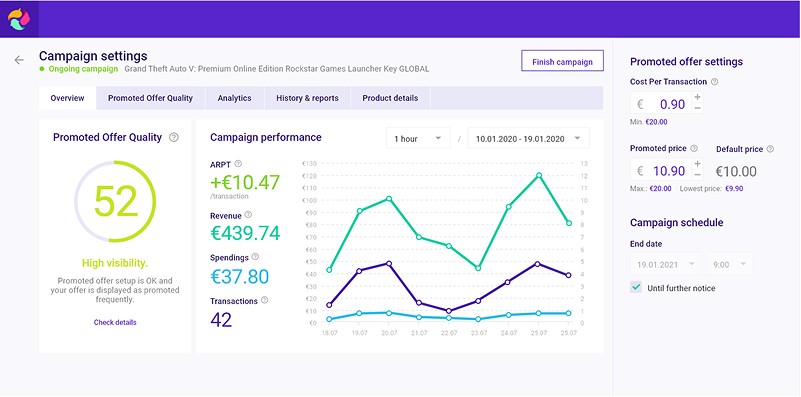
Task: Open the History & reports tab
Action: pos(308,98)
